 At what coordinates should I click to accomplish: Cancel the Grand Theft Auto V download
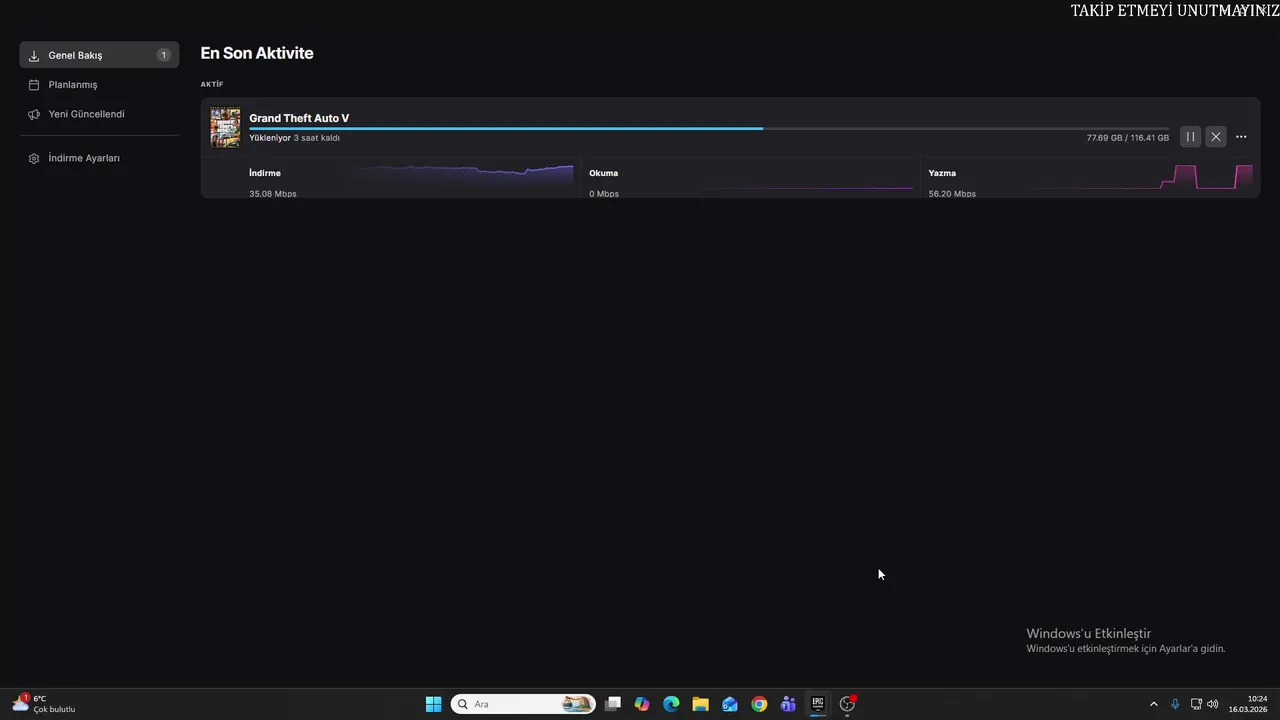[1215, 137]
